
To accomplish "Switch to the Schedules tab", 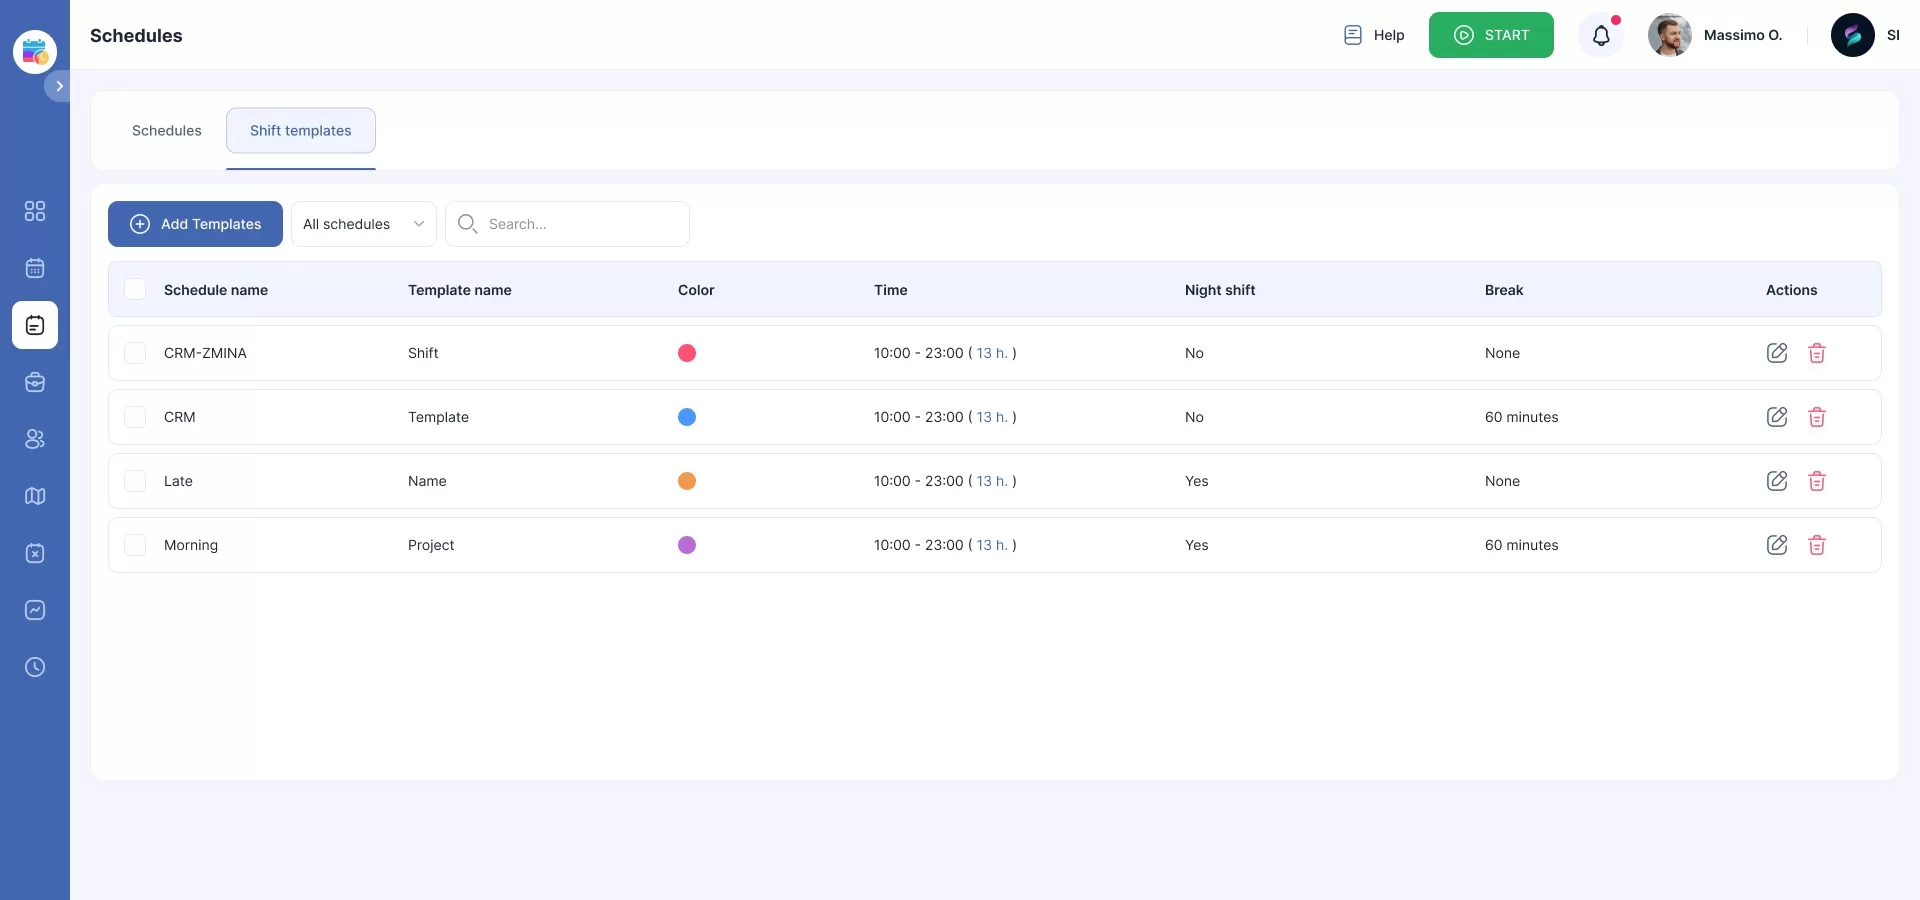I will tap(166, 131).
